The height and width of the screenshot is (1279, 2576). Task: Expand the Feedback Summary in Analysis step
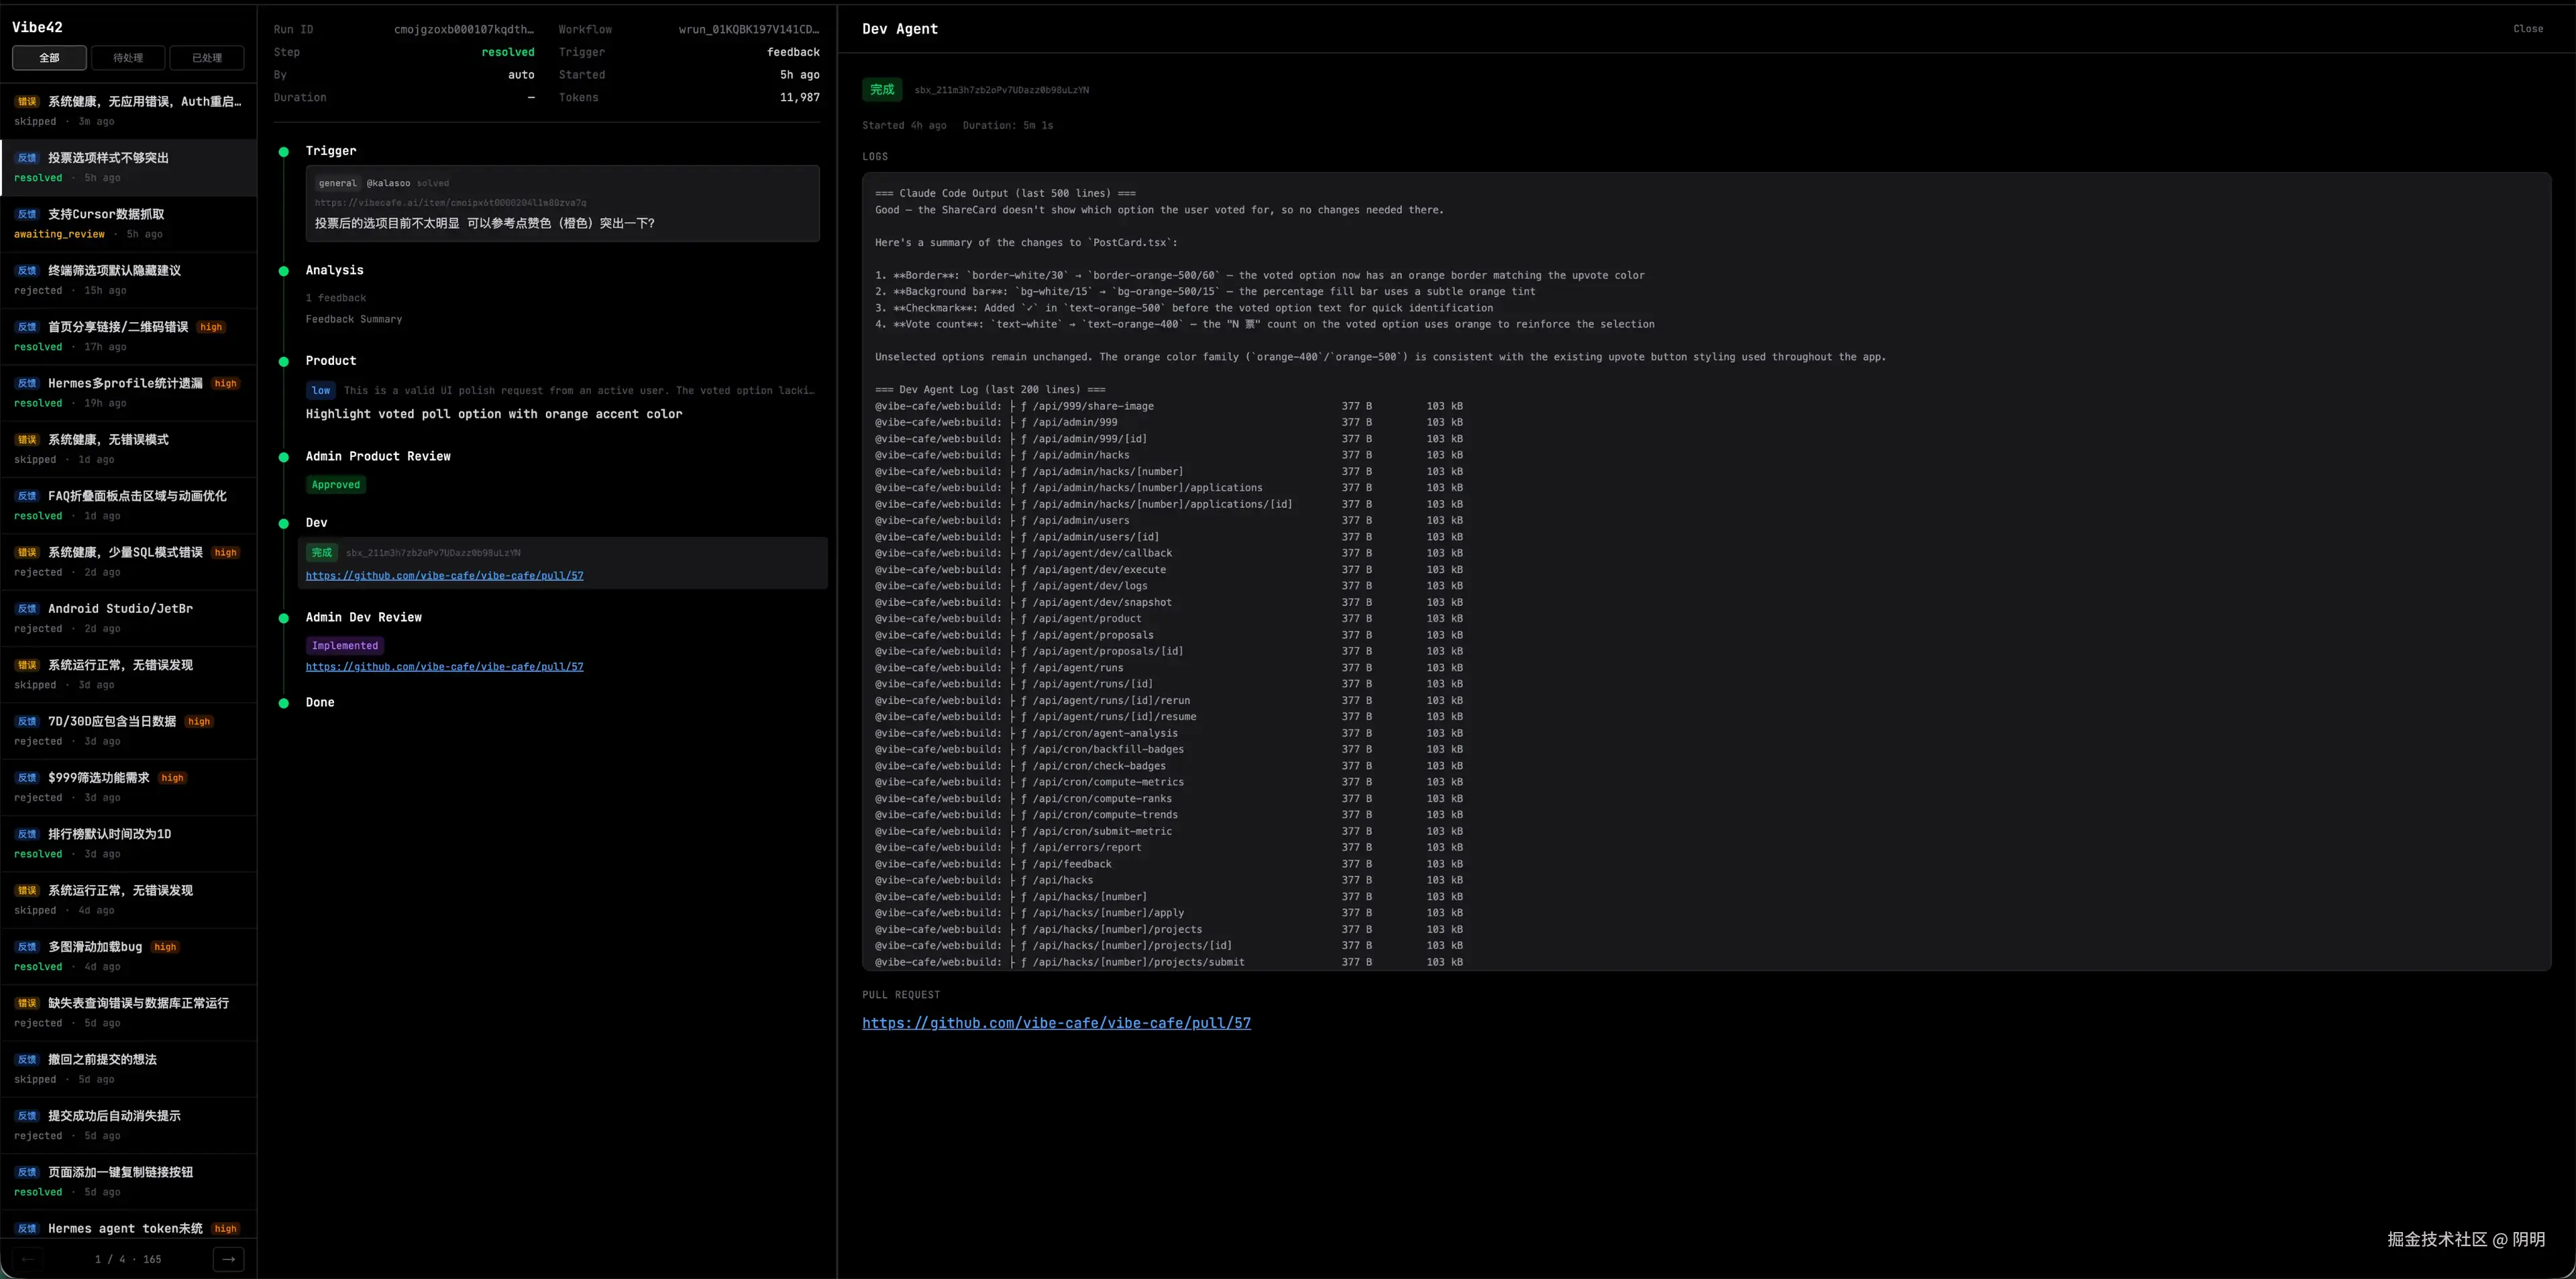point(354,319)
